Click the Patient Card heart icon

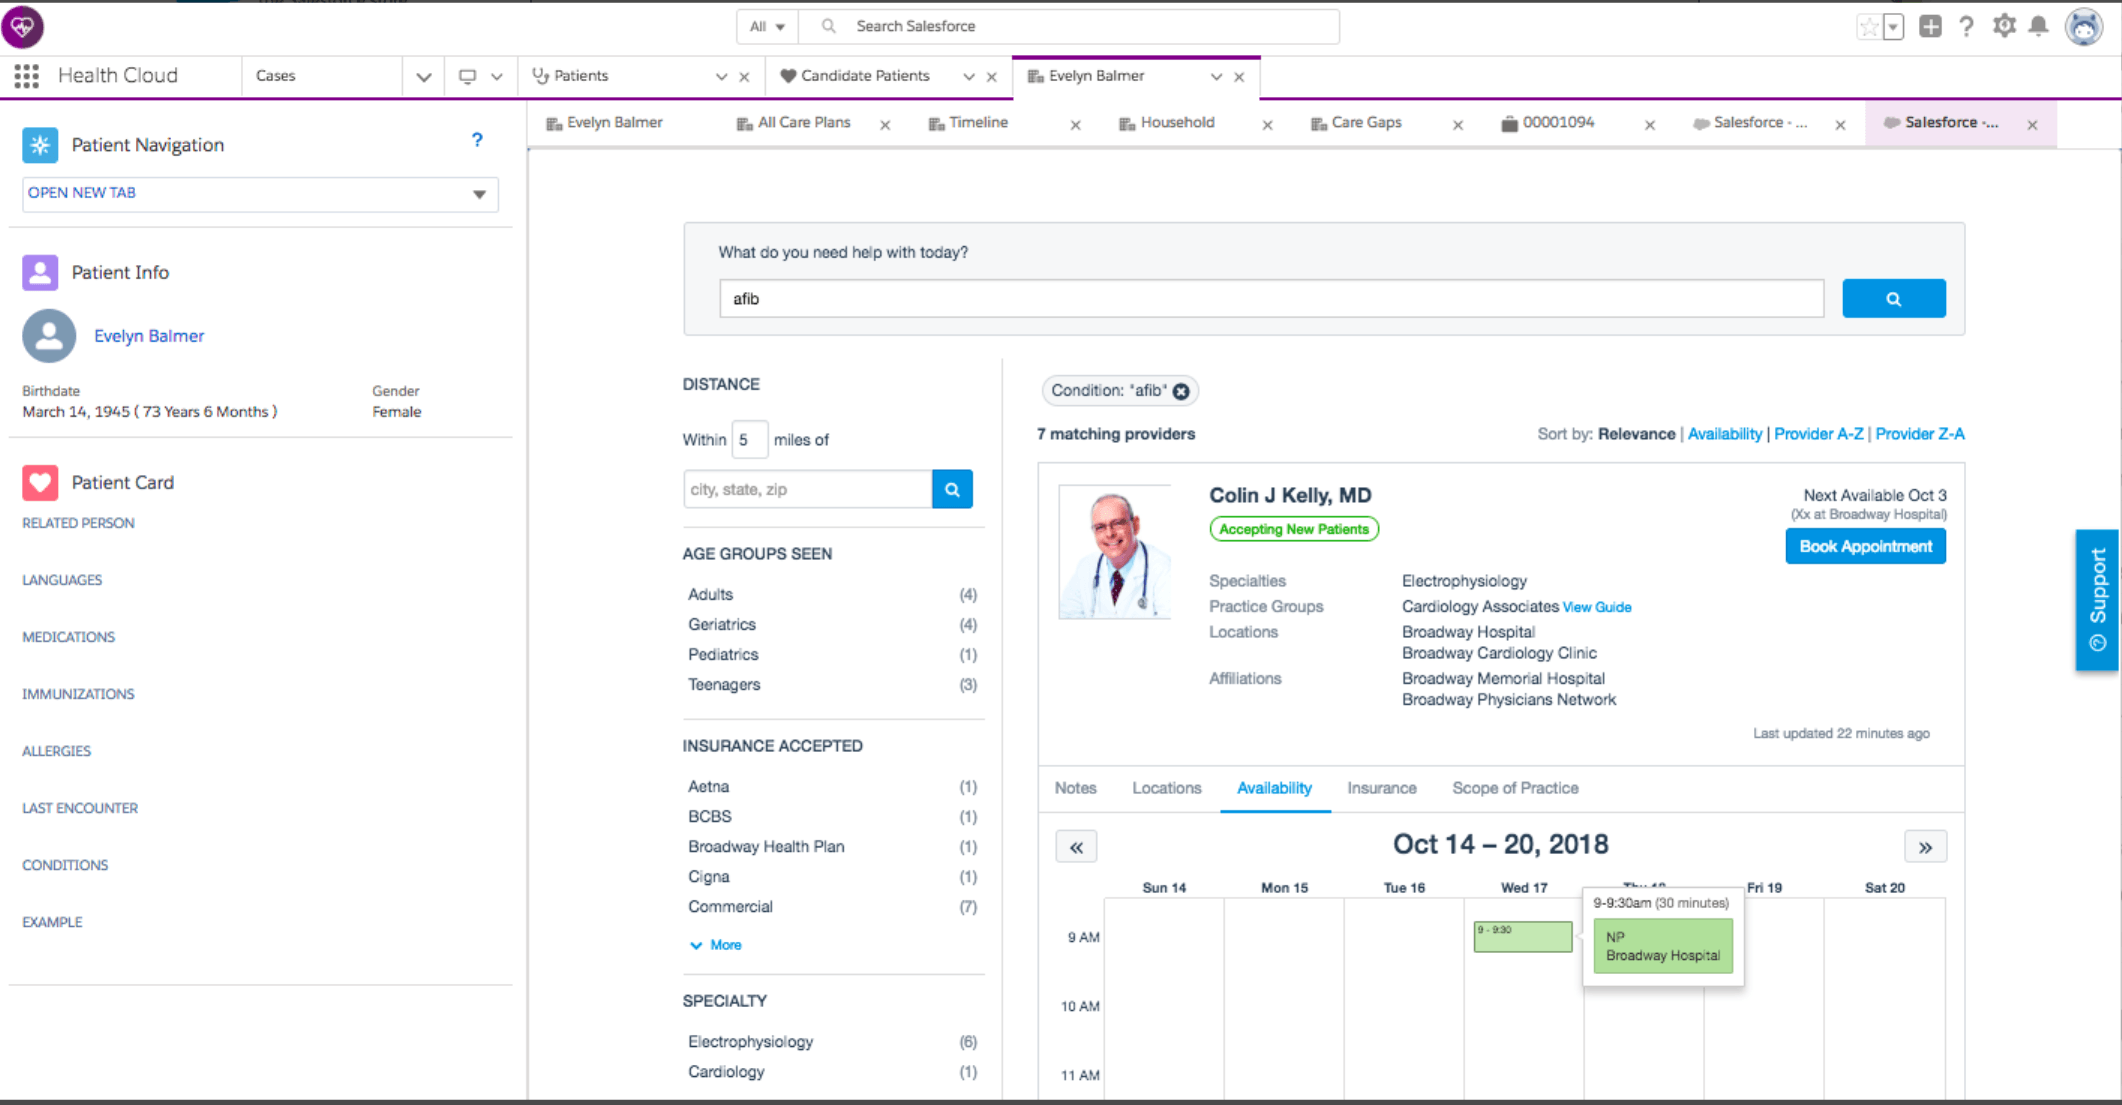(40, 482)
